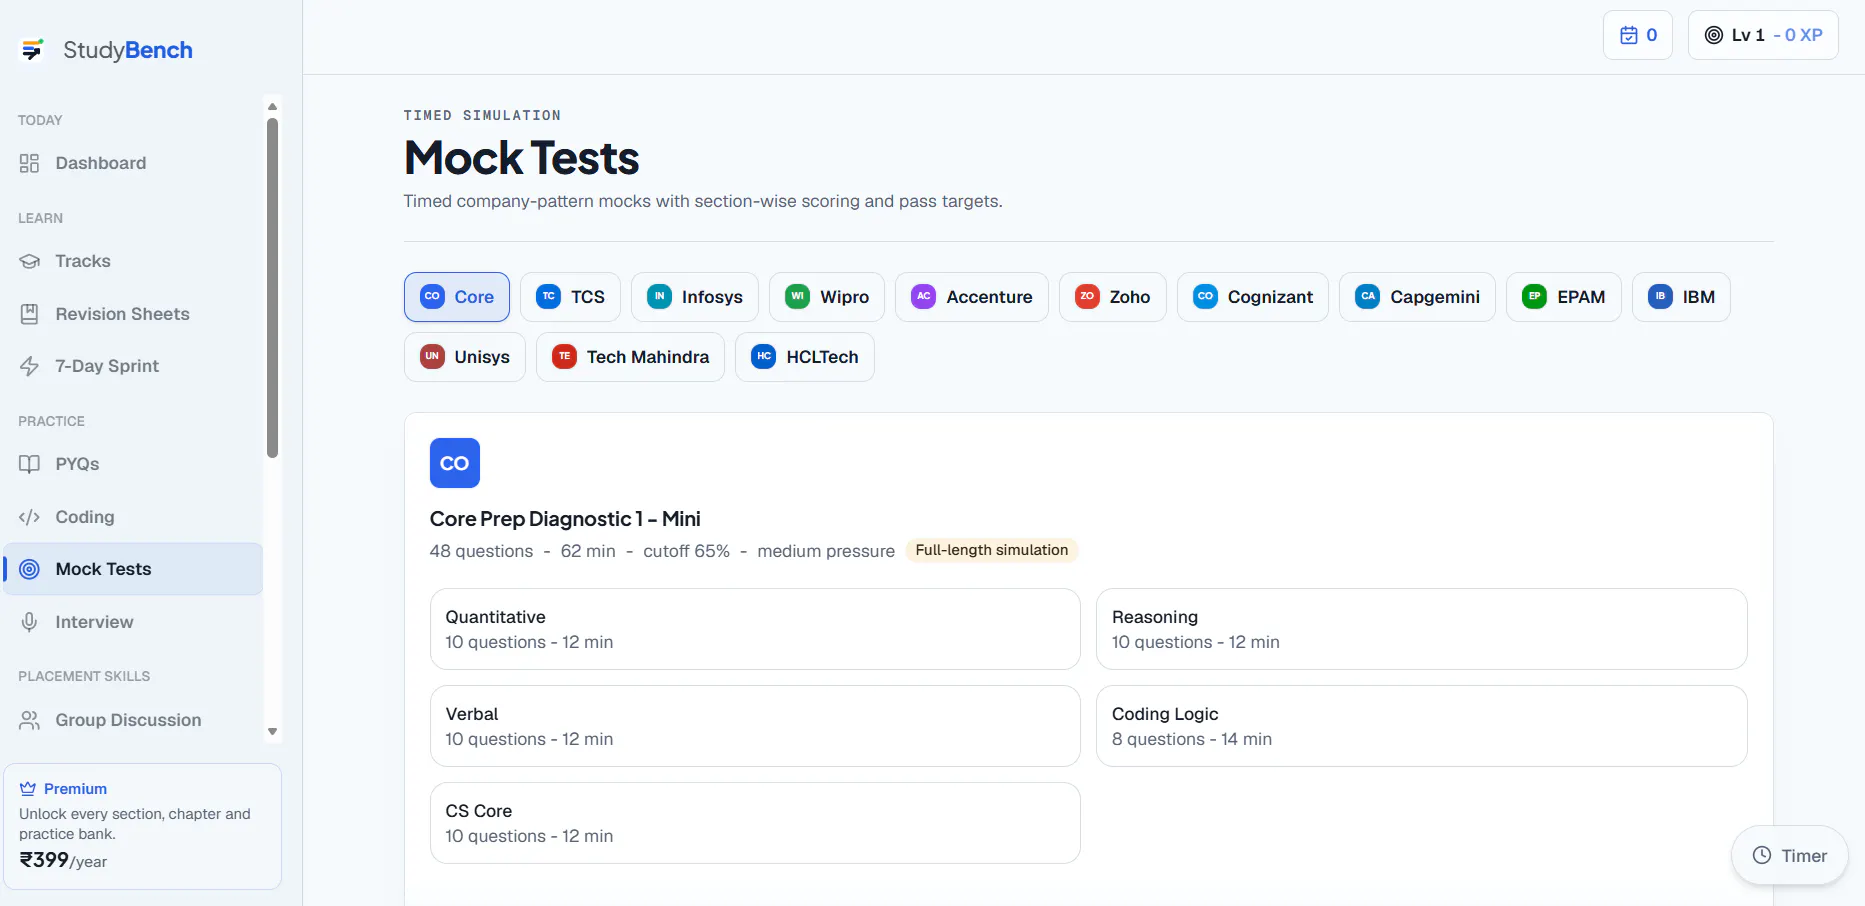Open the 7-Day Sprint section
Image resolution: width=1865 pixels, height=906 pixels.
click(x=133, y=366)
